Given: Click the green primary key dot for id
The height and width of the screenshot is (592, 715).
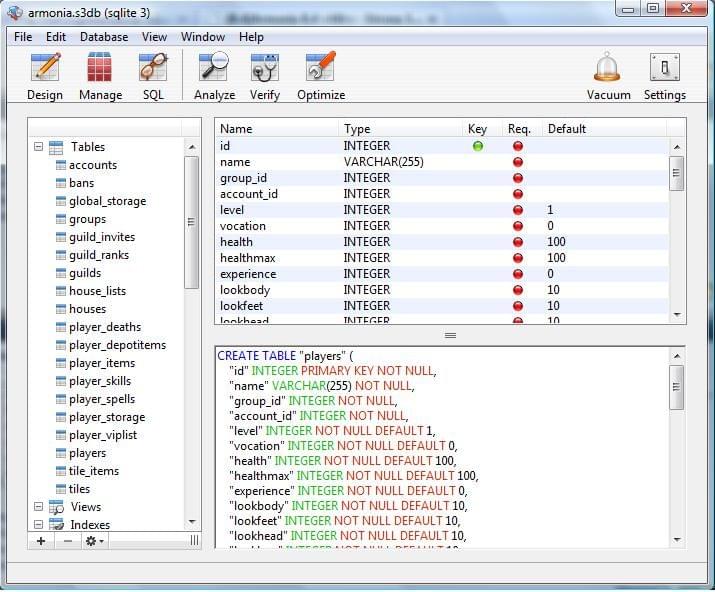Looking at the screenshot, I should (x=477, y=146).
